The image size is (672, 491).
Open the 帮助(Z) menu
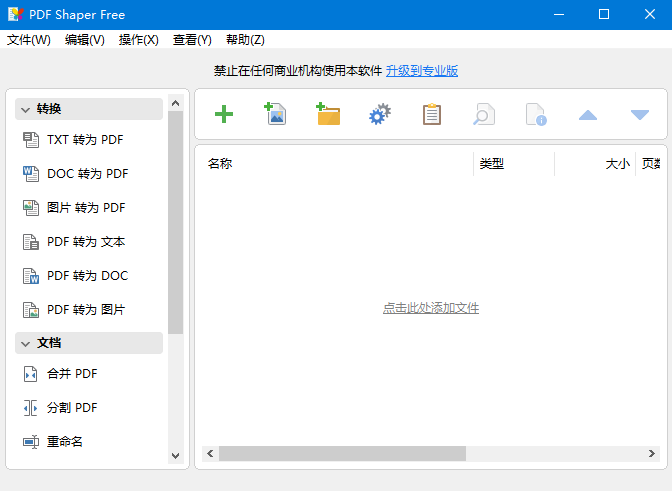pyautogui.click(x=245, y=40)
